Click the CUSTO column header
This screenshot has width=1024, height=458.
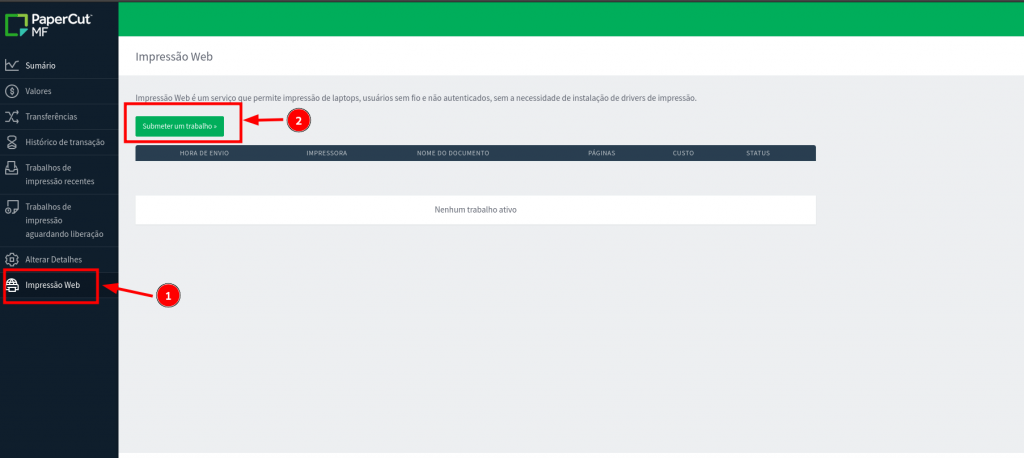(x=683, y=153)
